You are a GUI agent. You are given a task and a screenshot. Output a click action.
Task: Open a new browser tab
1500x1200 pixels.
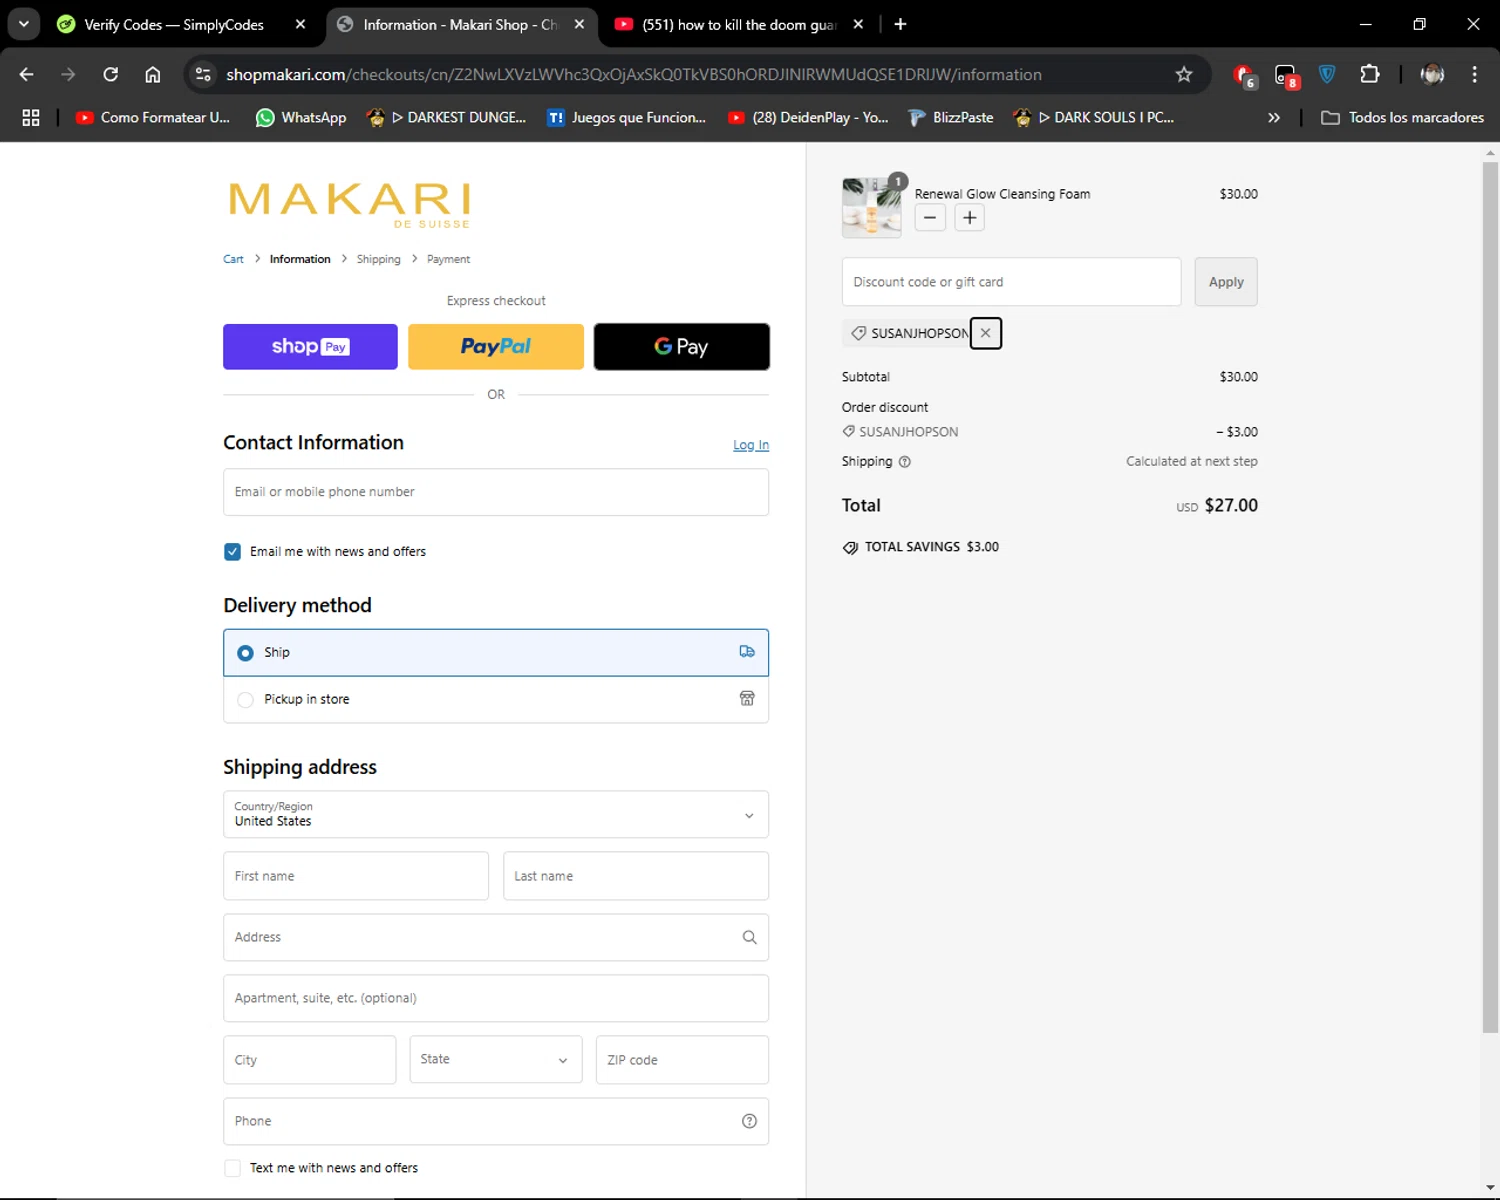[900, 24]
